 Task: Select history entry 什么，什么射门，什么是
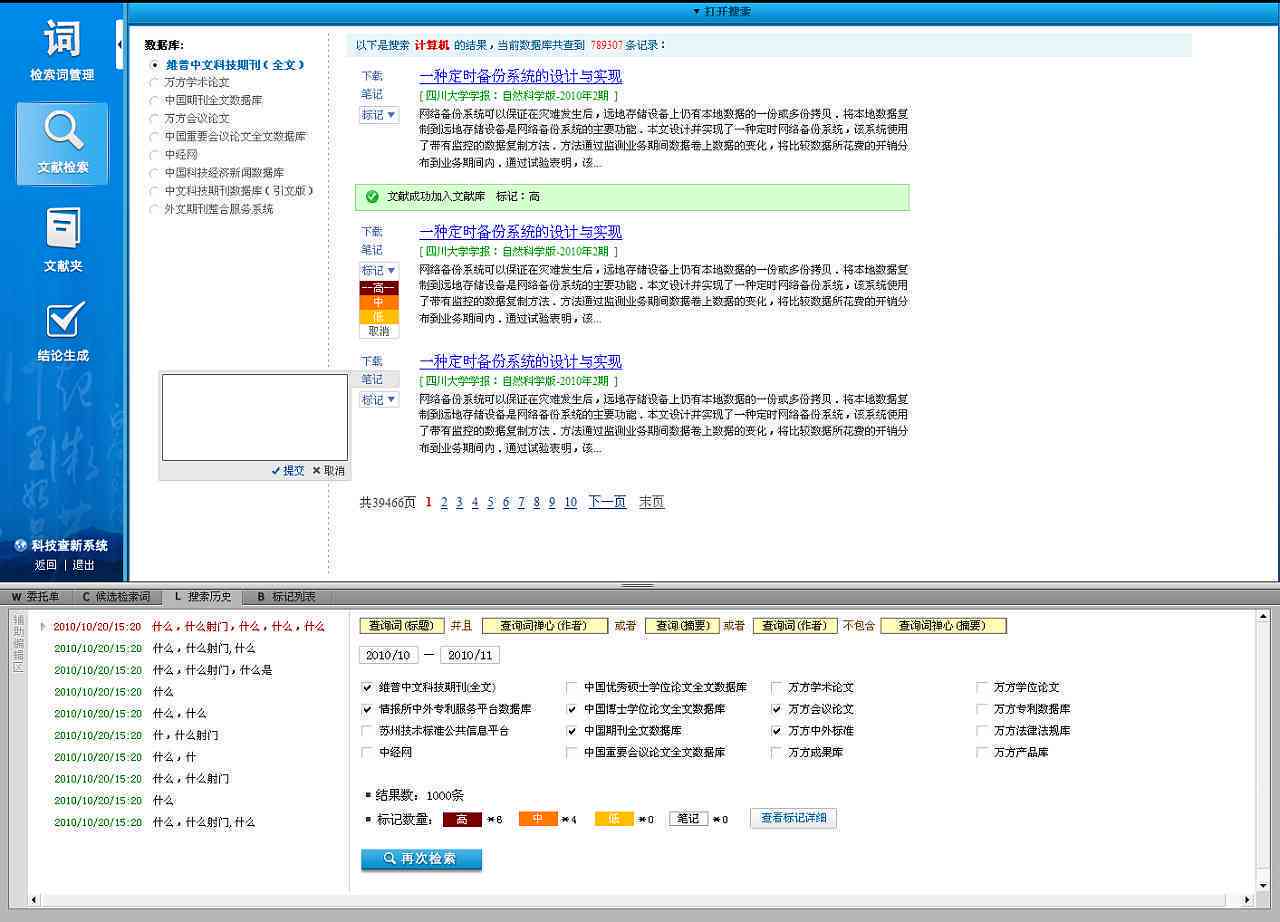coord(212,670)
